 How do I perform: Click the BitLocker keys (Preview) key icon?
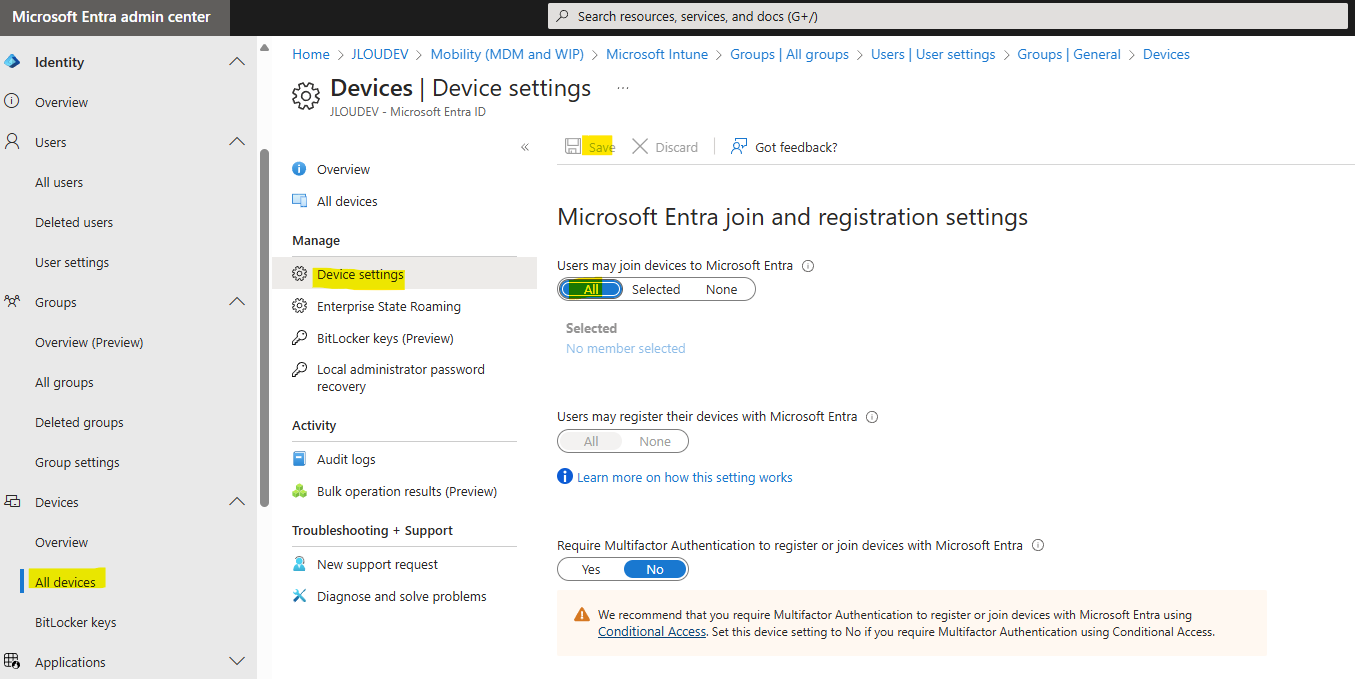click(299, 338)
